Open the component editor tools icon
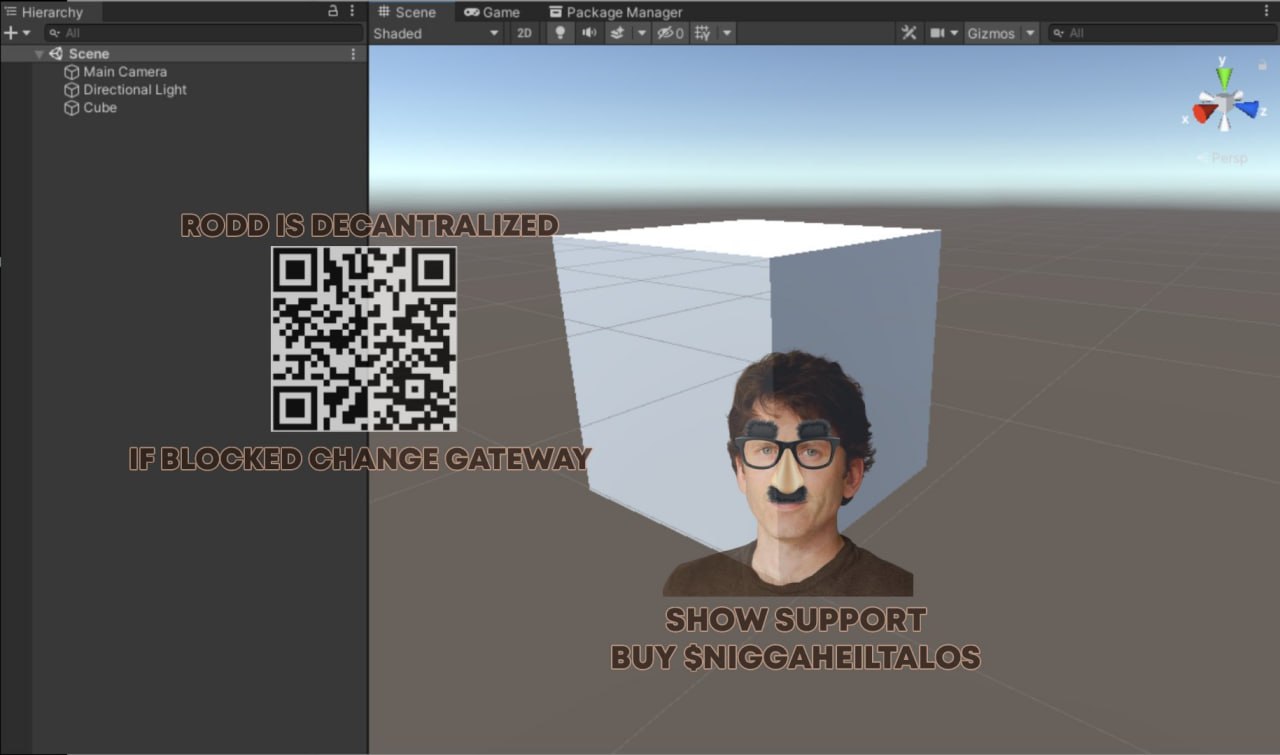Image resolution: width=1280 pixels, height=755 pixels. 909,33
